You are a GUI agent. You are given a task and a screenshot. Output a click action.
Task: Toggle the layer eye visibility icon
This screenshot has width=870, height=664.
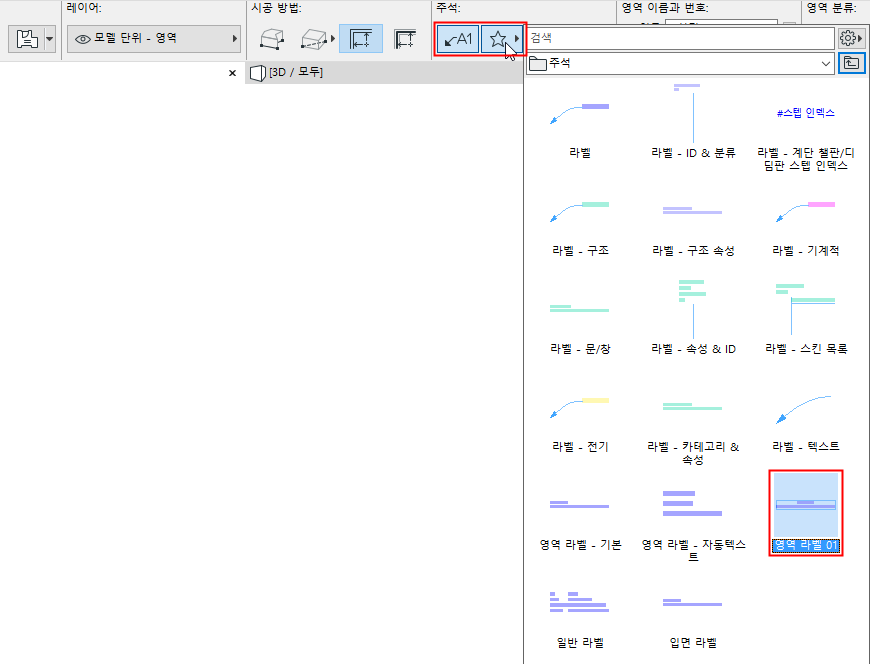(x=83, y=39)
